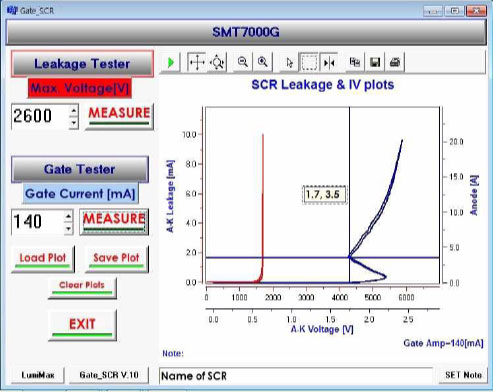Click the Clear Plots button
Screen dimensions: 493x392
pos(82,287)
